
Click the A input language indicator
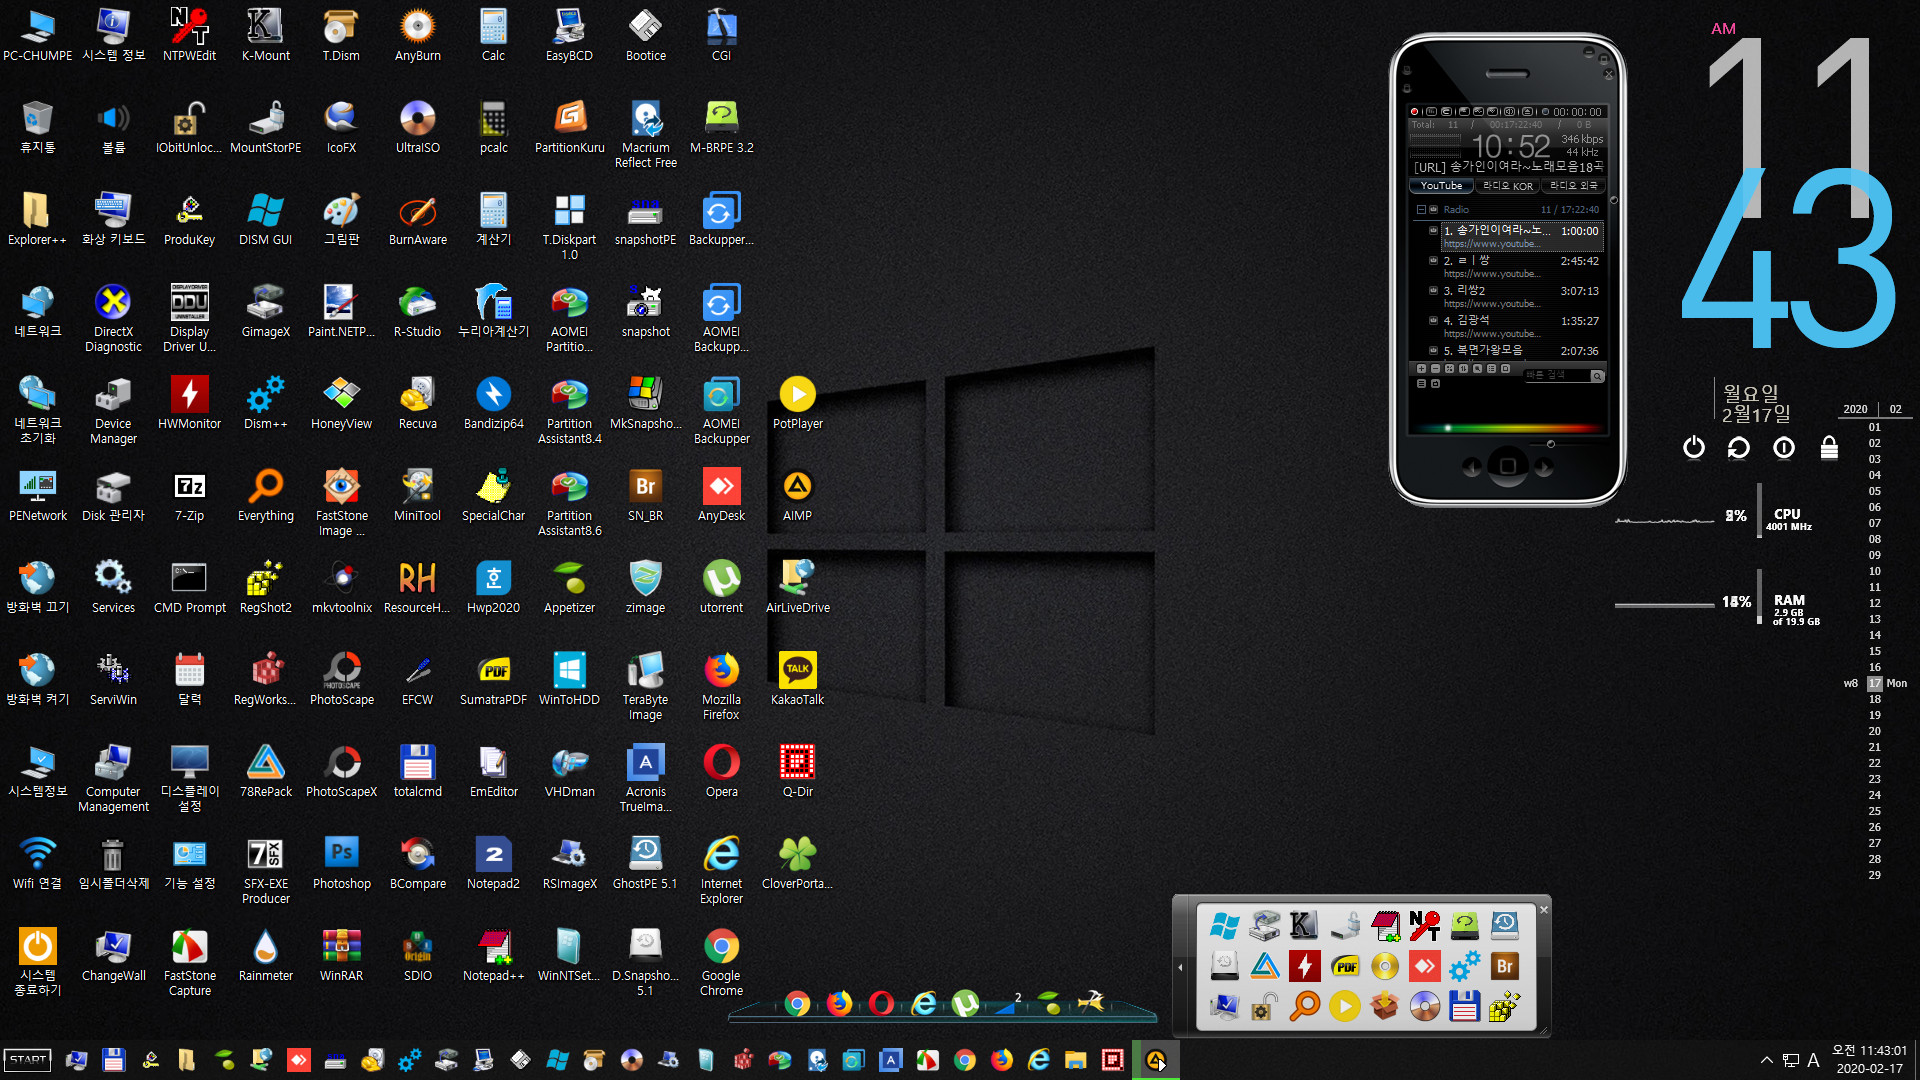pyautogui.click(x=1813, y=1060)
